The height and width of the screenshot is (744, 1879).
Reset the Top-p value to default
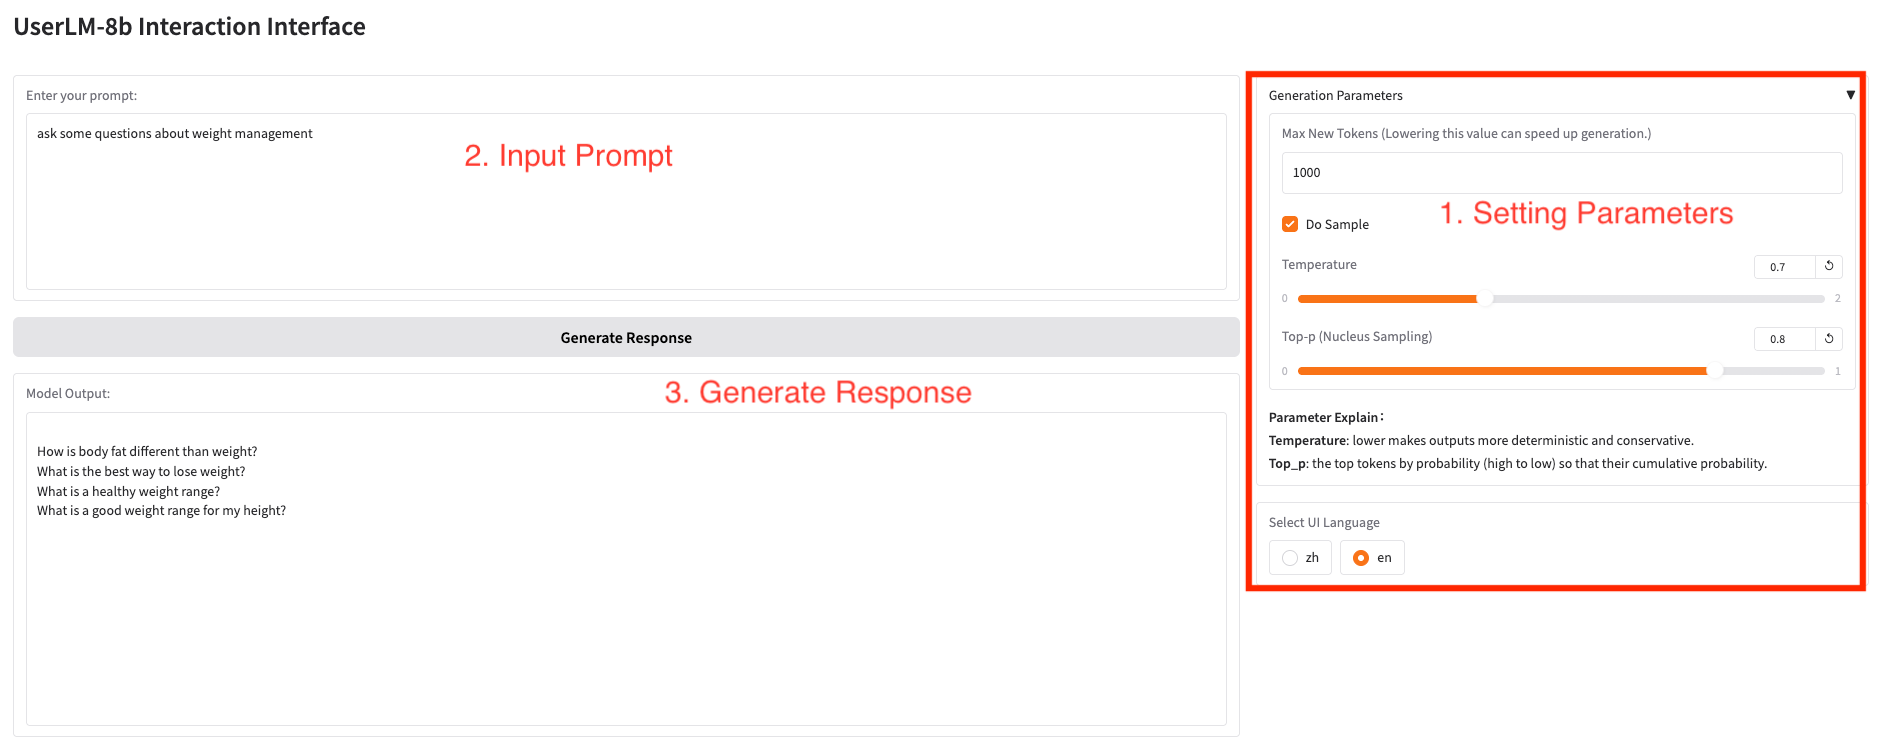(1828, 339)
